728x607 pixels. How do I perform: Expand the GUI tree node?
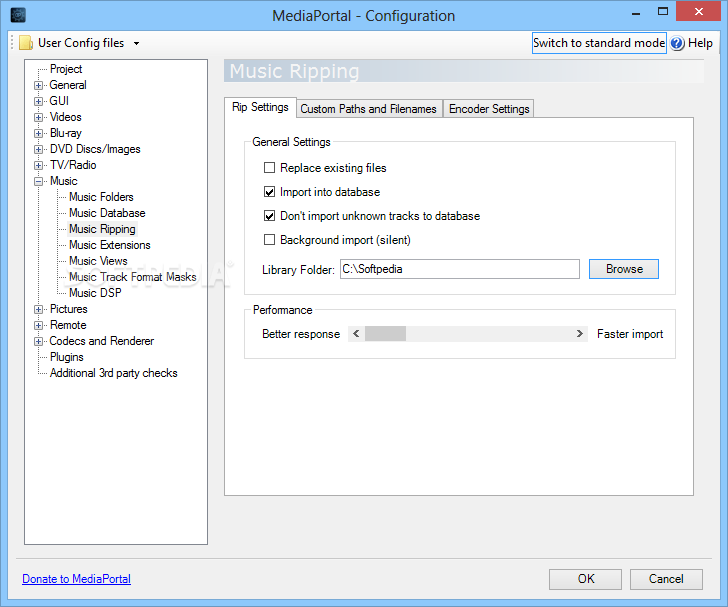pyautogui.click(x=39, y=101)
